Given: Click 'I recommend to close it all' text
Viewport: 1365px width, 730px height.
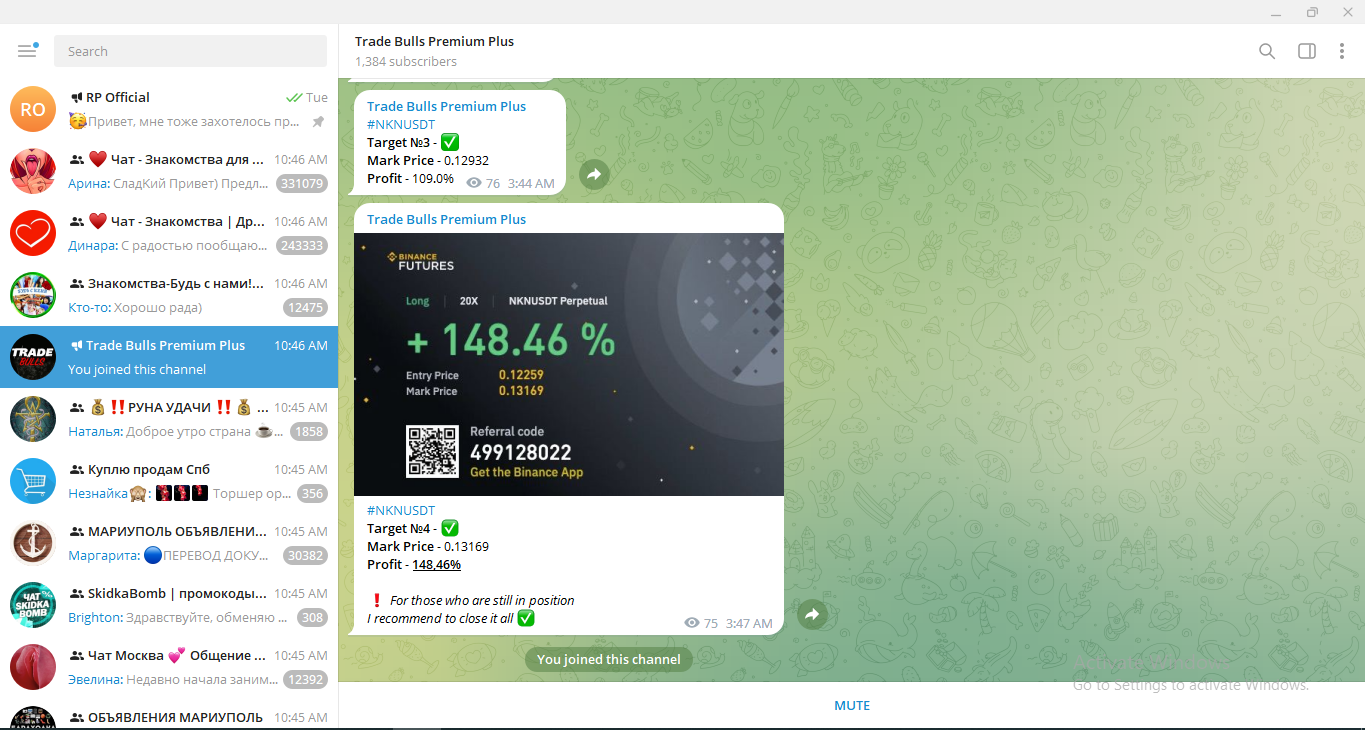Looking at the screenshot, I should point(440,618).
